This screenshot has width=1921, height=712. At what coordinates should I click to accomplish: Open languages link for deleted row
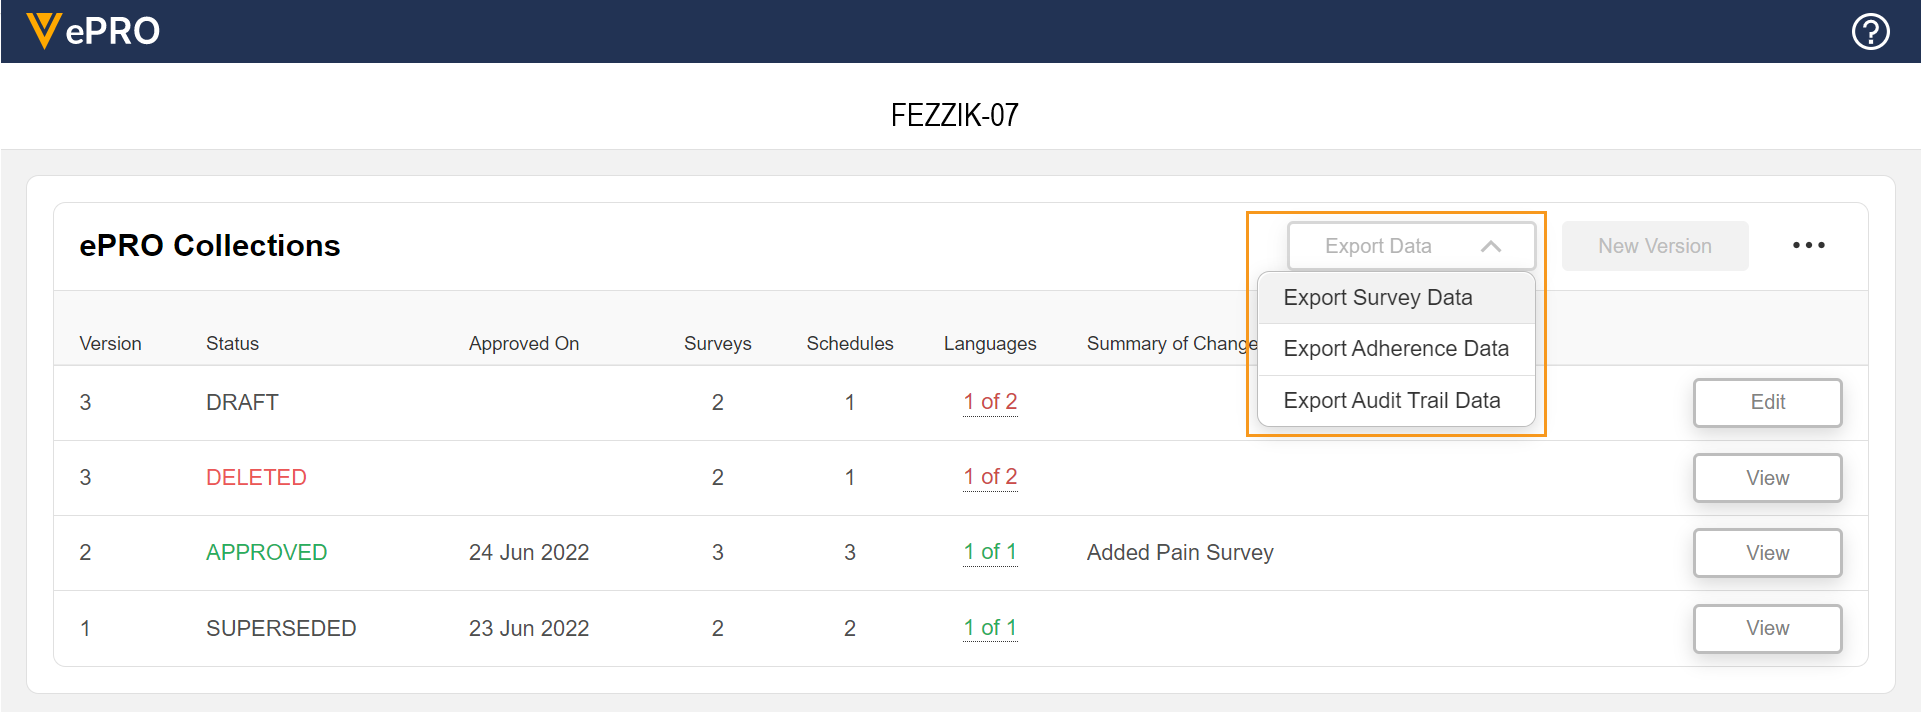[x=990, y=477]
